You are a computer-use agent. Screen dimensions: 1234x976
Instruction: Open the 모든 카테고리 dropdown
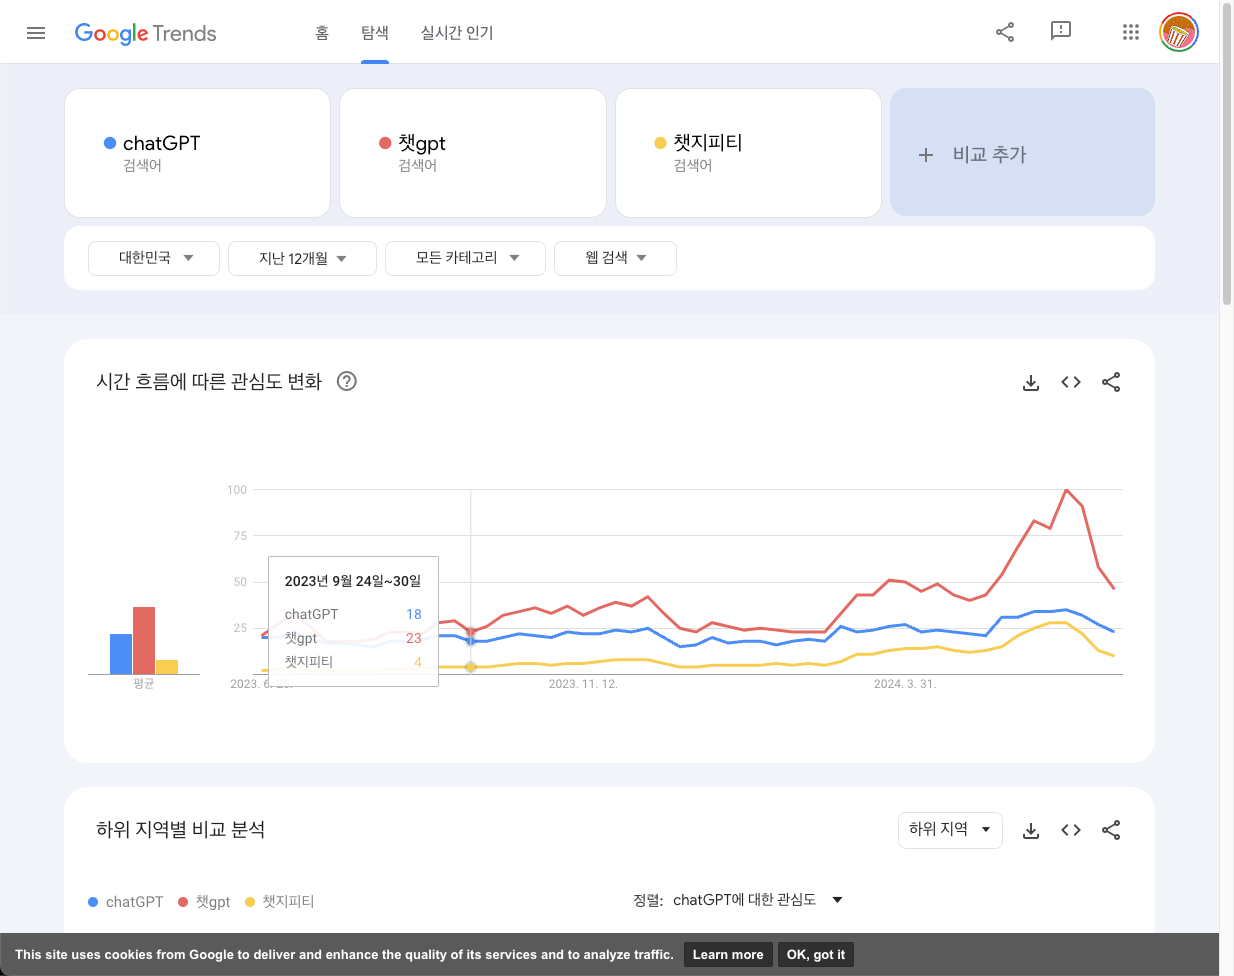(x=465, y=258)
